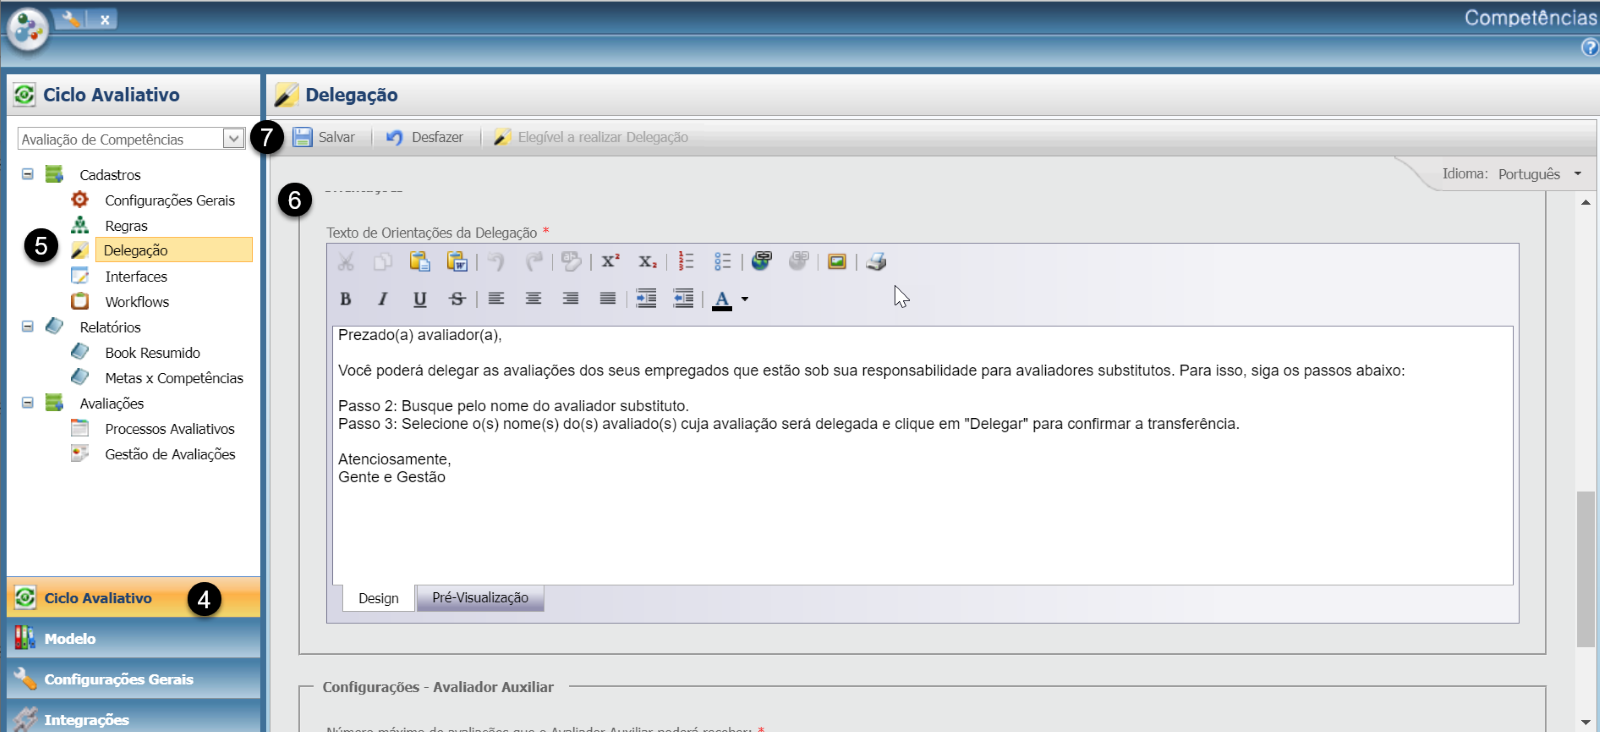Insert a numbered list
The height and width of the screenshot is (732, 1600).
click(686, 262)
